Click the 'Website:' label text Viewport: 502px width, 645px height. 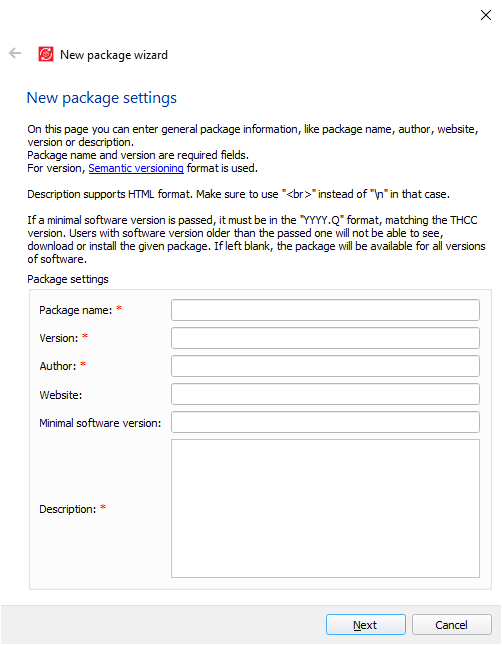[x=60, y=395]
